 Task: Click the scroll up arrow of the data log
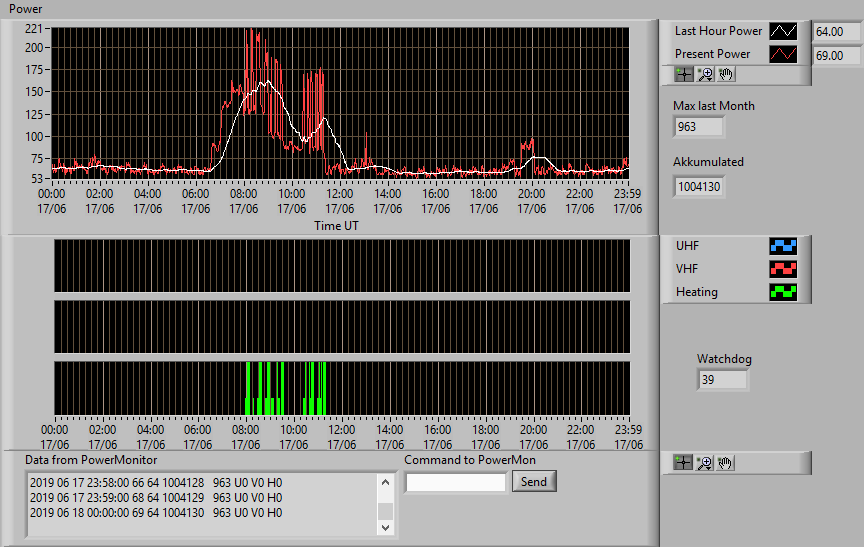(386, 483)
